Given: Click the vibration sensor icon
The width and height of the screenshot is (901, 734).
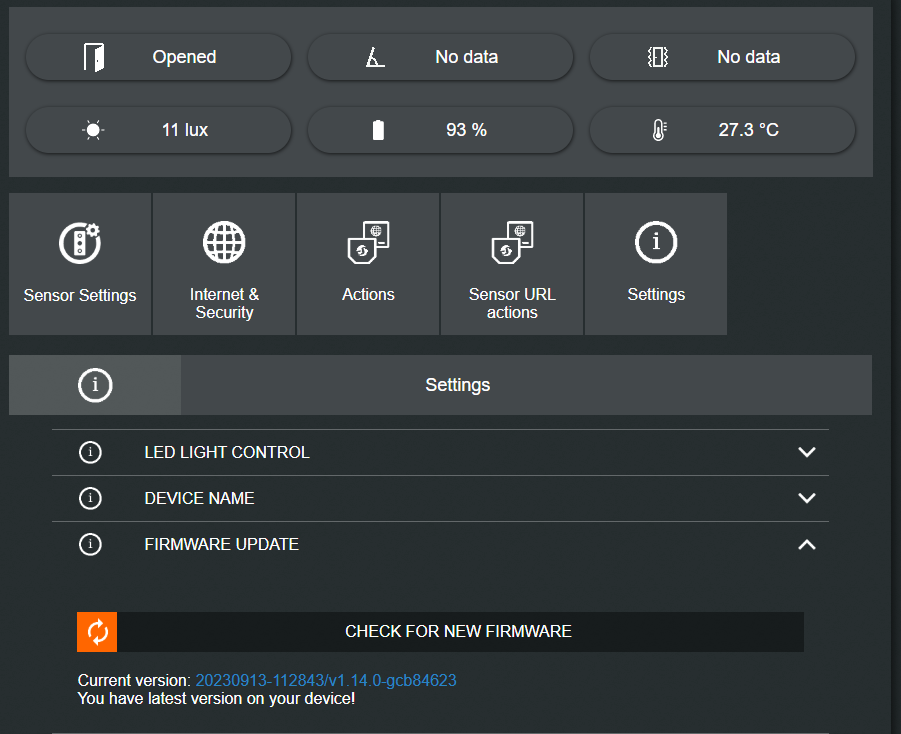Looking at the screenshot, I should click(657, 57).
